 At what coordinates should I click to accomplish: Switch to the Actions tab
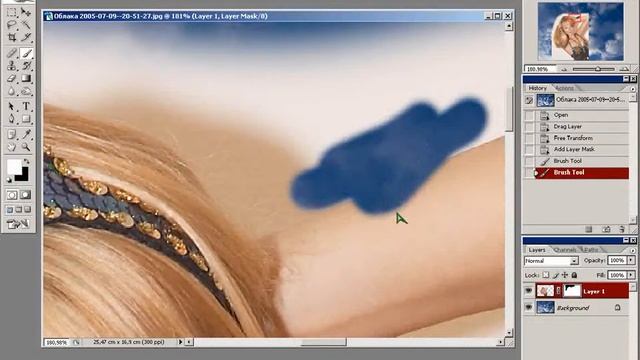pyautogui.click(x=565, y=88)
